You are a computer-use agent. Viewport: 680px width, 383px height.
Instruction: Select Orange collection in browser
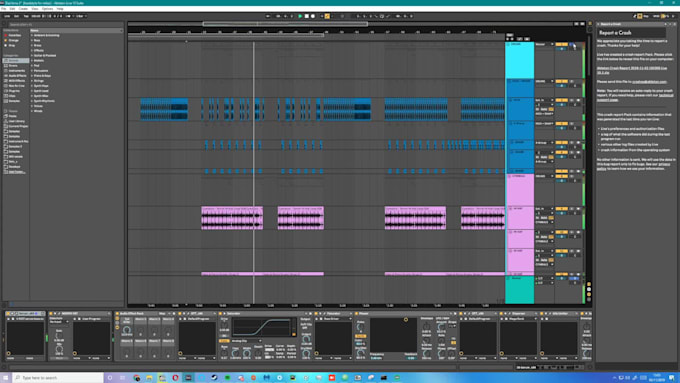pos(13,40)
